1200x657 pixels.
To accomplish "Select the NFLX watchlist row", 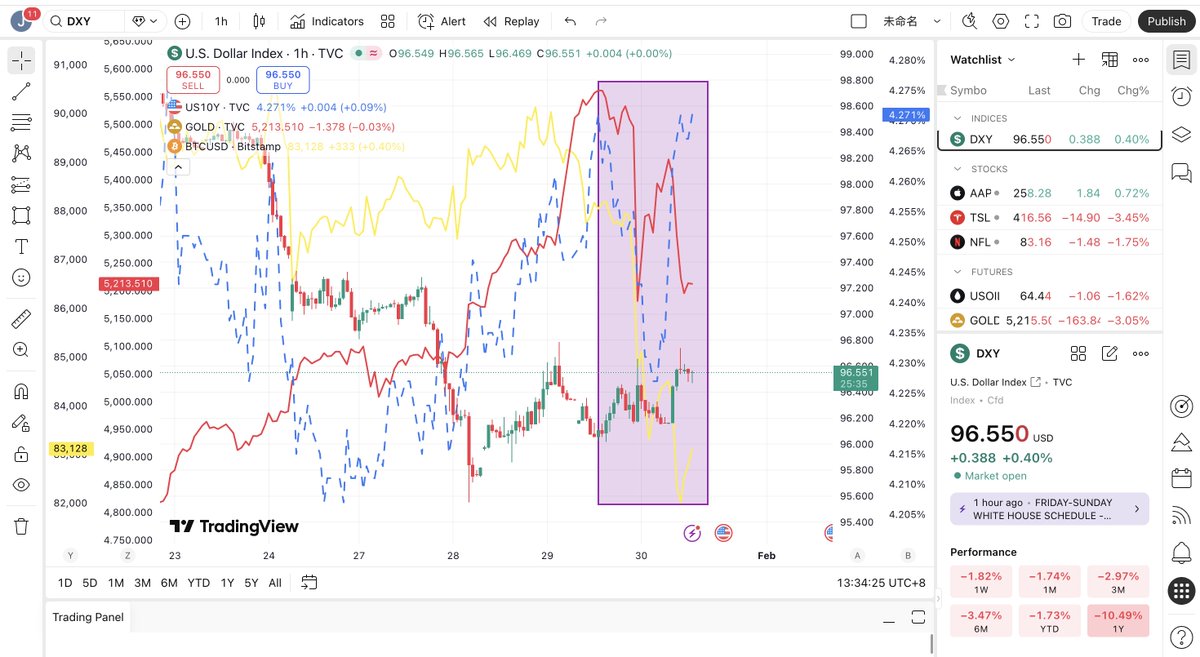I will [x=1049, y=242].
